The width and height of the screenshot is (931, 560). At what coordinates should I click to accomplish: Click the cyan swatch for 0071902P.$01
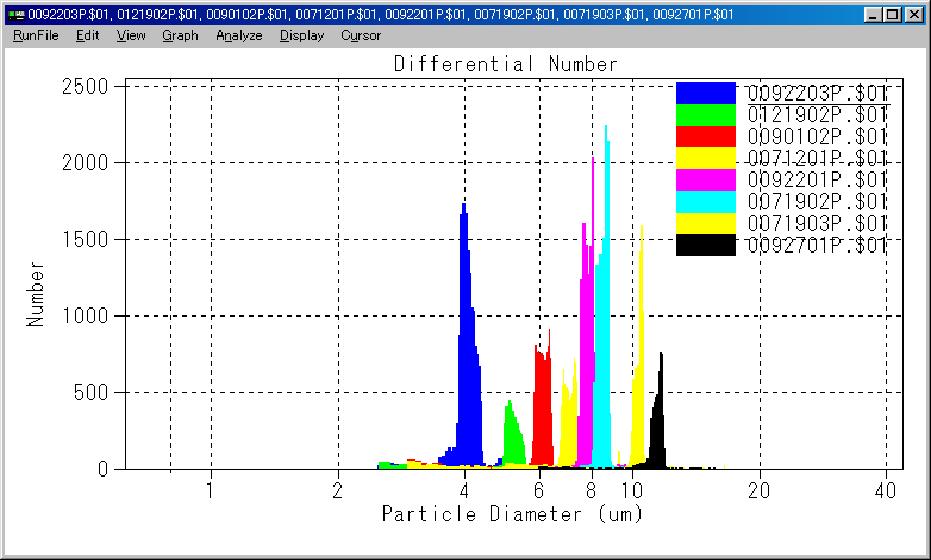point(705,202)
